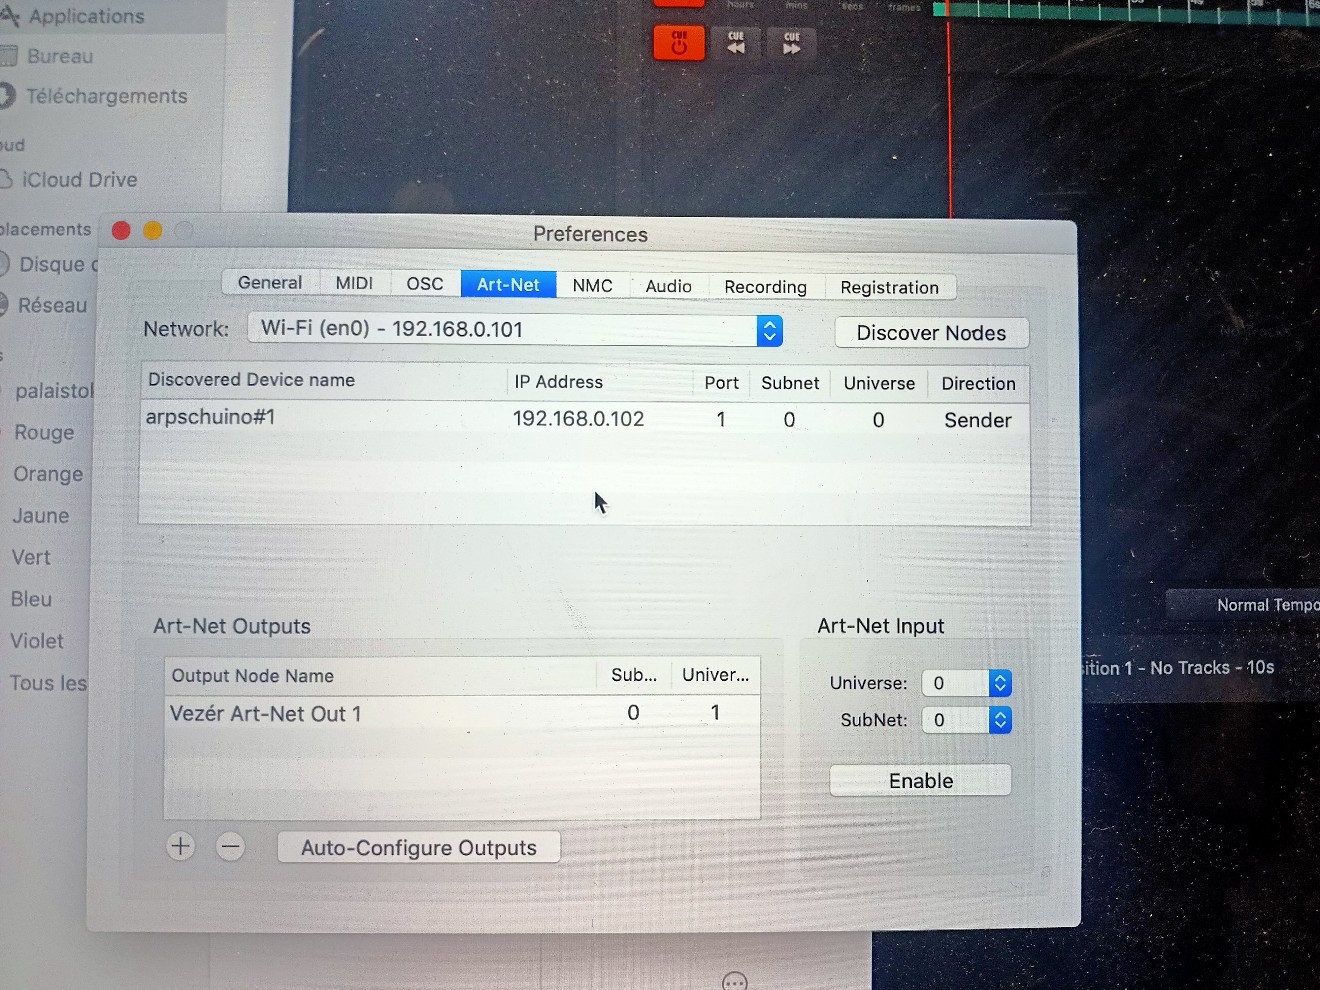Click IP address 192.168.0.102
The width and height of the screenshot is (1320, 990).
[x=578, y=418]
